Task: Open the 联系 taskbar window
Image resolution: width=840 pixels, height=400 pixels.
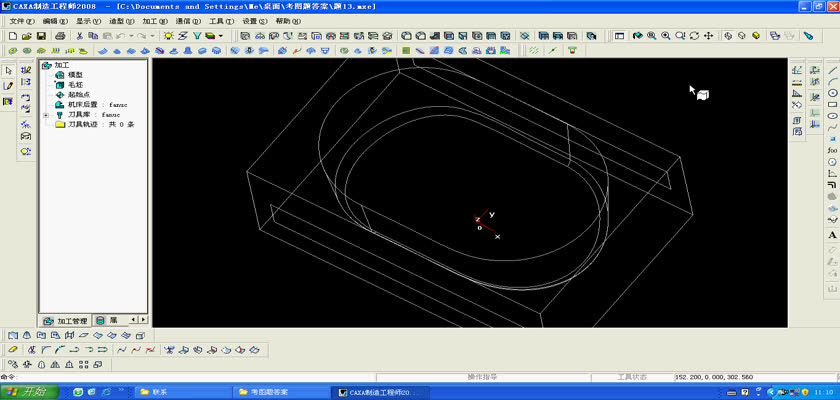Action: point(184,393)
